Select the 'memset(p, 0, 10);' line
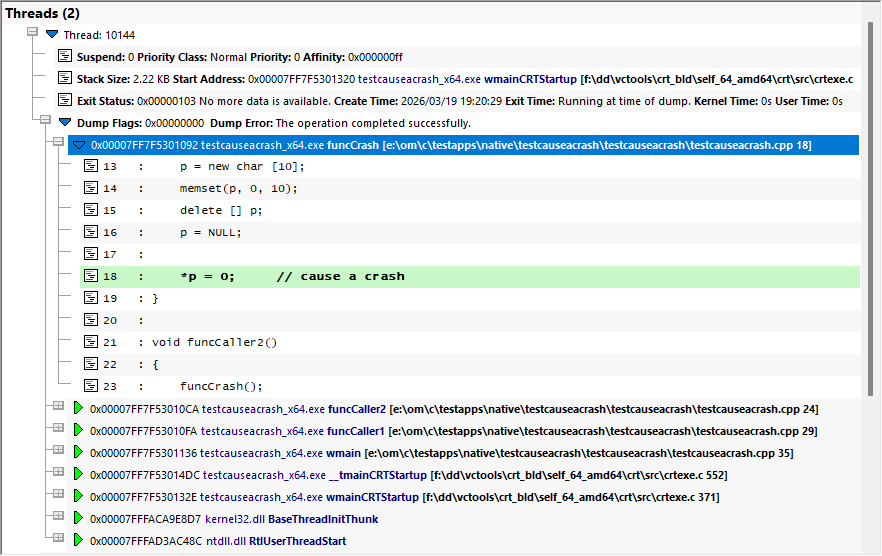Screen dimensions: 882x556 [470, 189]
